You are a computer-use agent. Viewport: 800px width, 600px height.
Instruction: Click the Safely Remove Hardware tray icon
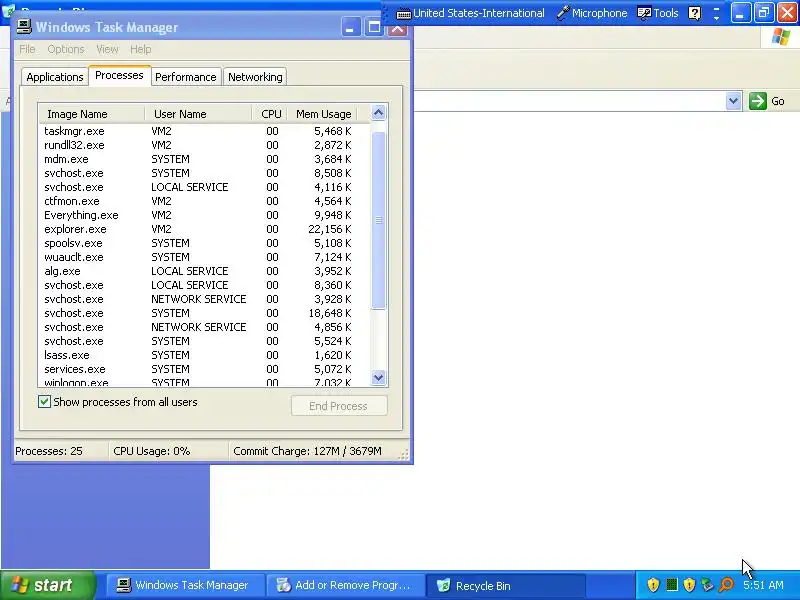click(x=707, y=585)
